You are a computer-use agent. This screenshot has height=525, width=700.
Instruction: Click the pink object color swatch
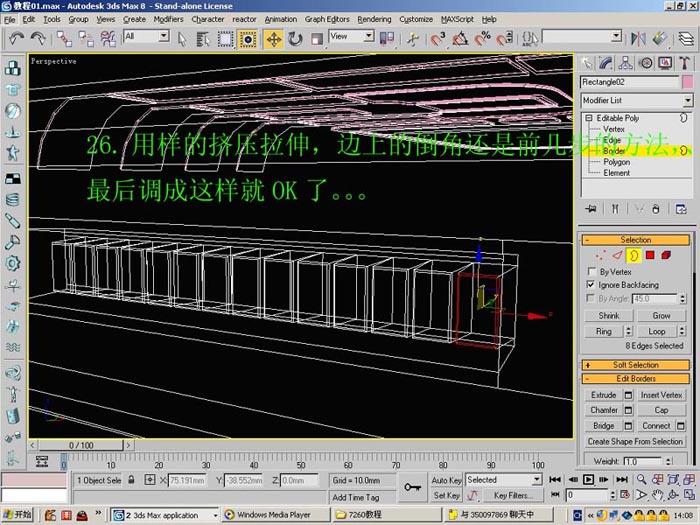click(x=688, y=82)
